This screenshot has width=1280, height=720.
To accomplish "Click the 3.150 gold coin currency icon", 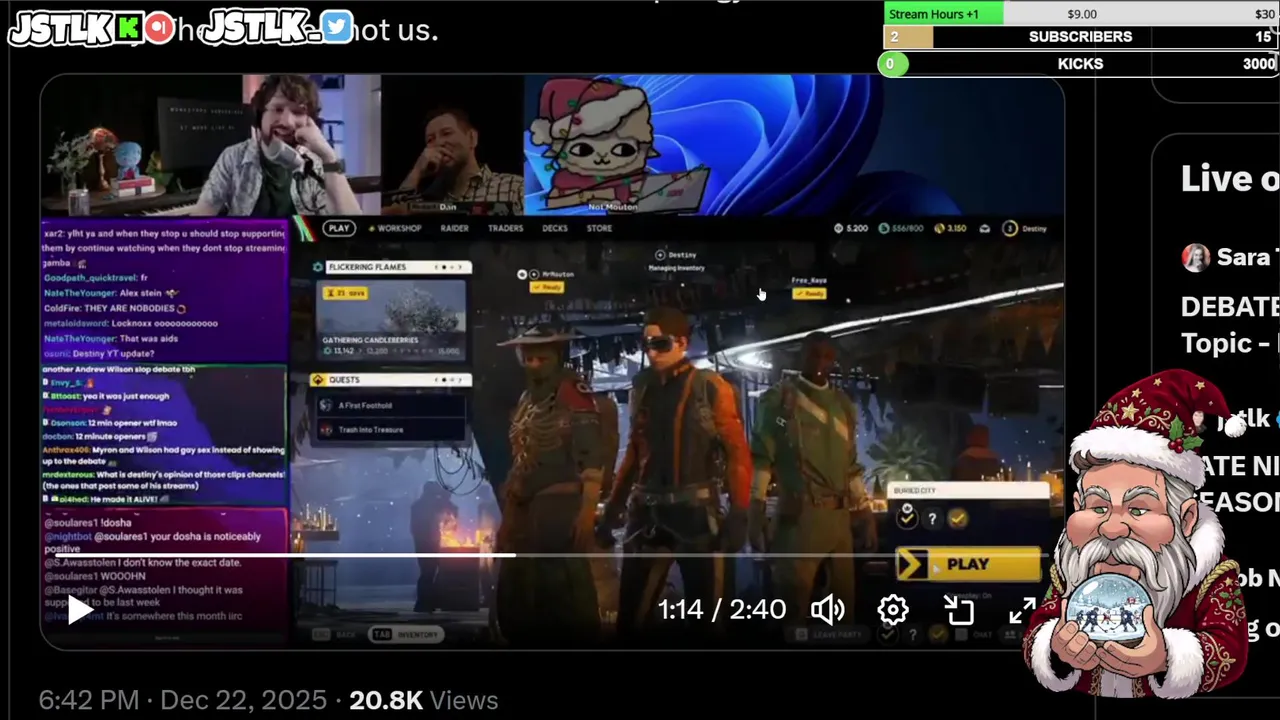I will tap(940, 229).
